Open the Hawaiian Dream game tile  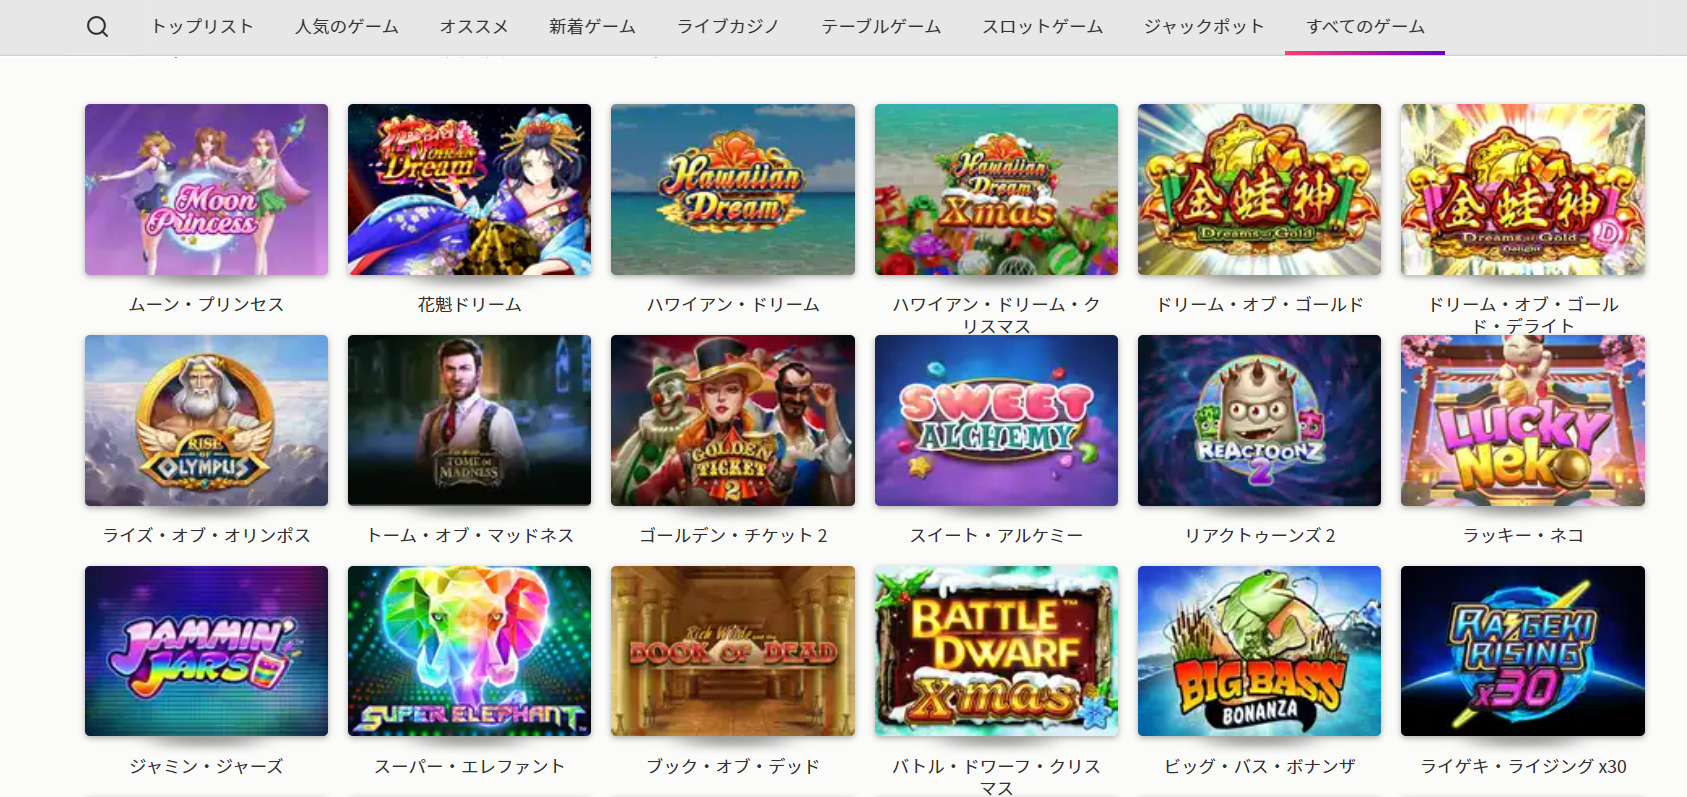(733, 190)
